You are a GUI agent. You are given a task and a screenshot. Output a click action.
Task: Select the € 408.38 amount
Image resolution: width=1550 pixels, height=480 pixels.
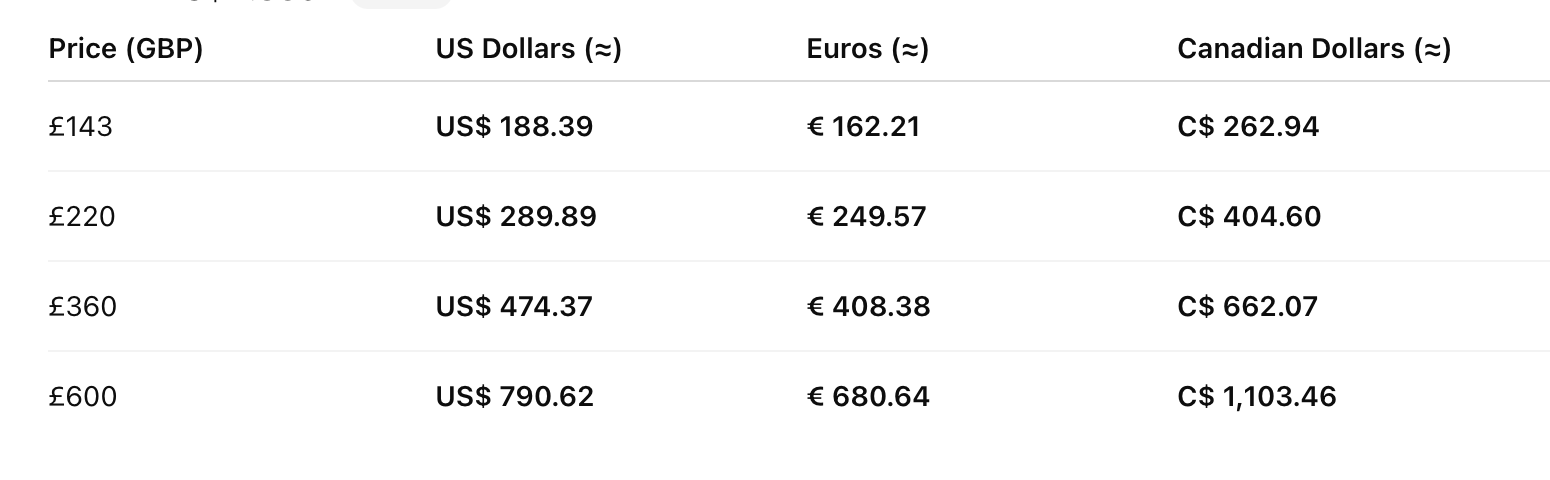pos(868,307)
